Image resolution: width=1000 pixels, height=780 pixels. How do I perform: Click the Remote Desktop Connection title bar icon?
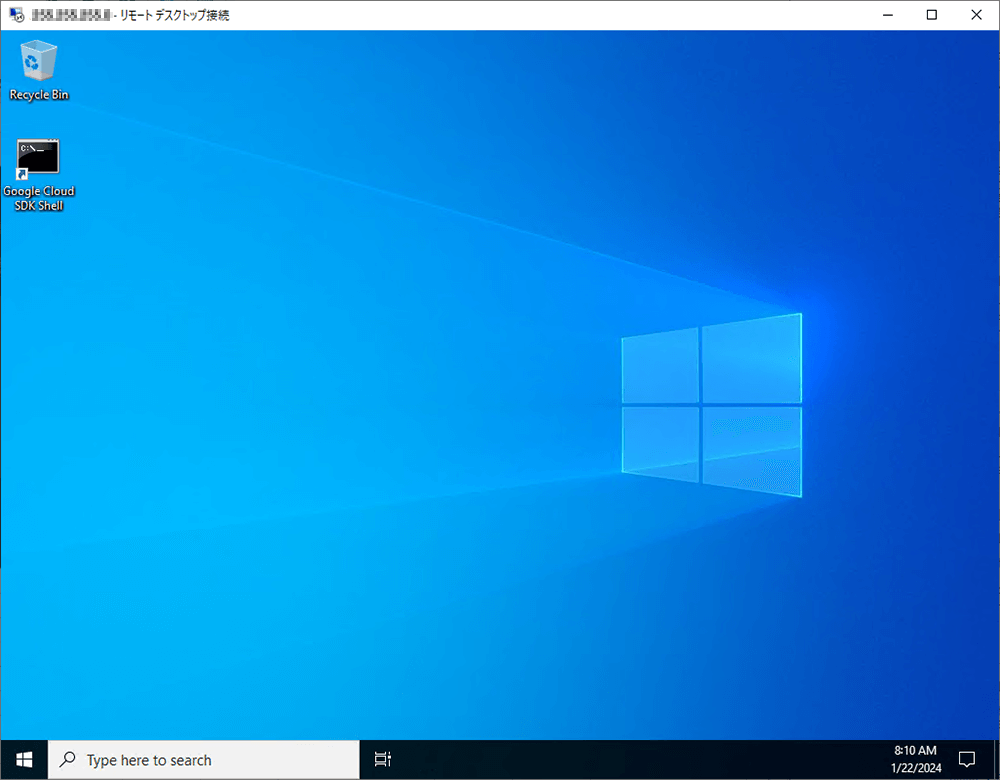[x=16, y=15]
